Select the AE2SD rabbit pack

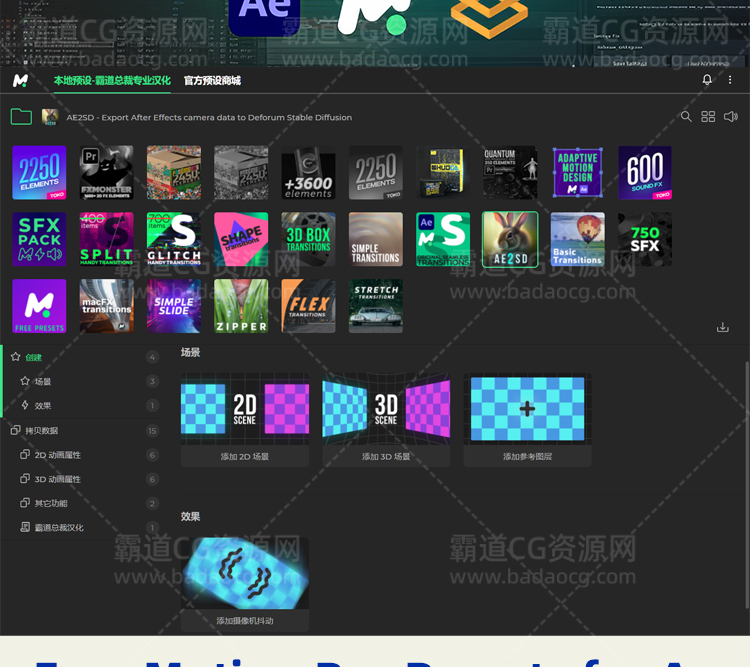(510, 239)
